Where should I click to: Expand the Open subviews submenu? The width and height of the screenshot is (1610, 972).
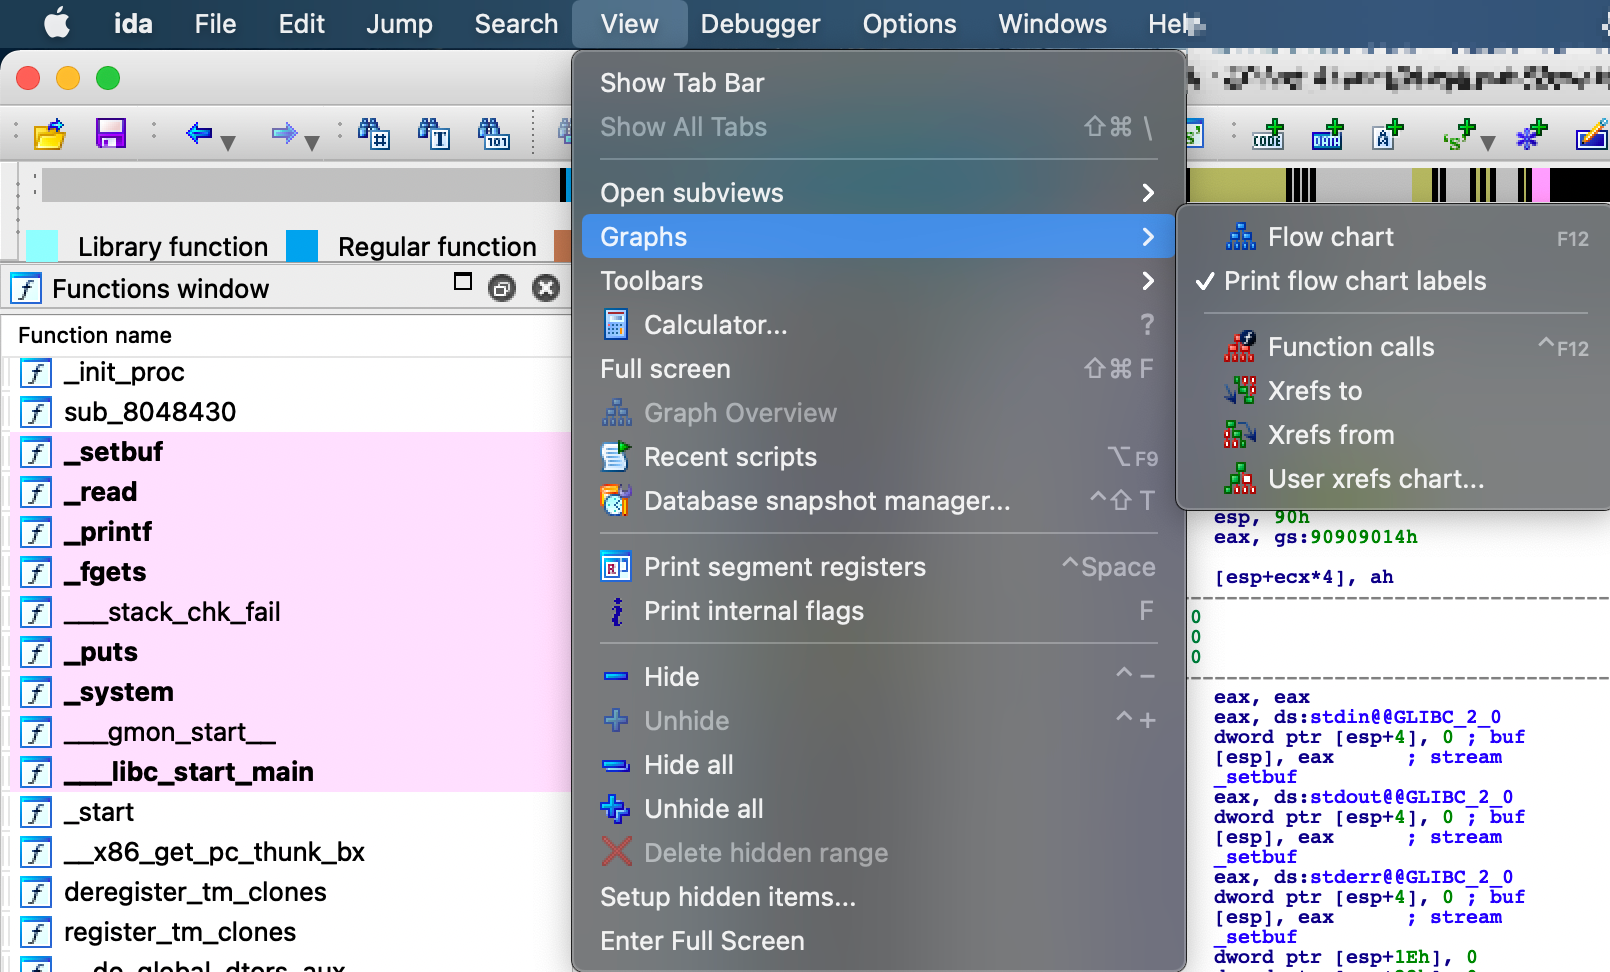click(x=878, y=193)
